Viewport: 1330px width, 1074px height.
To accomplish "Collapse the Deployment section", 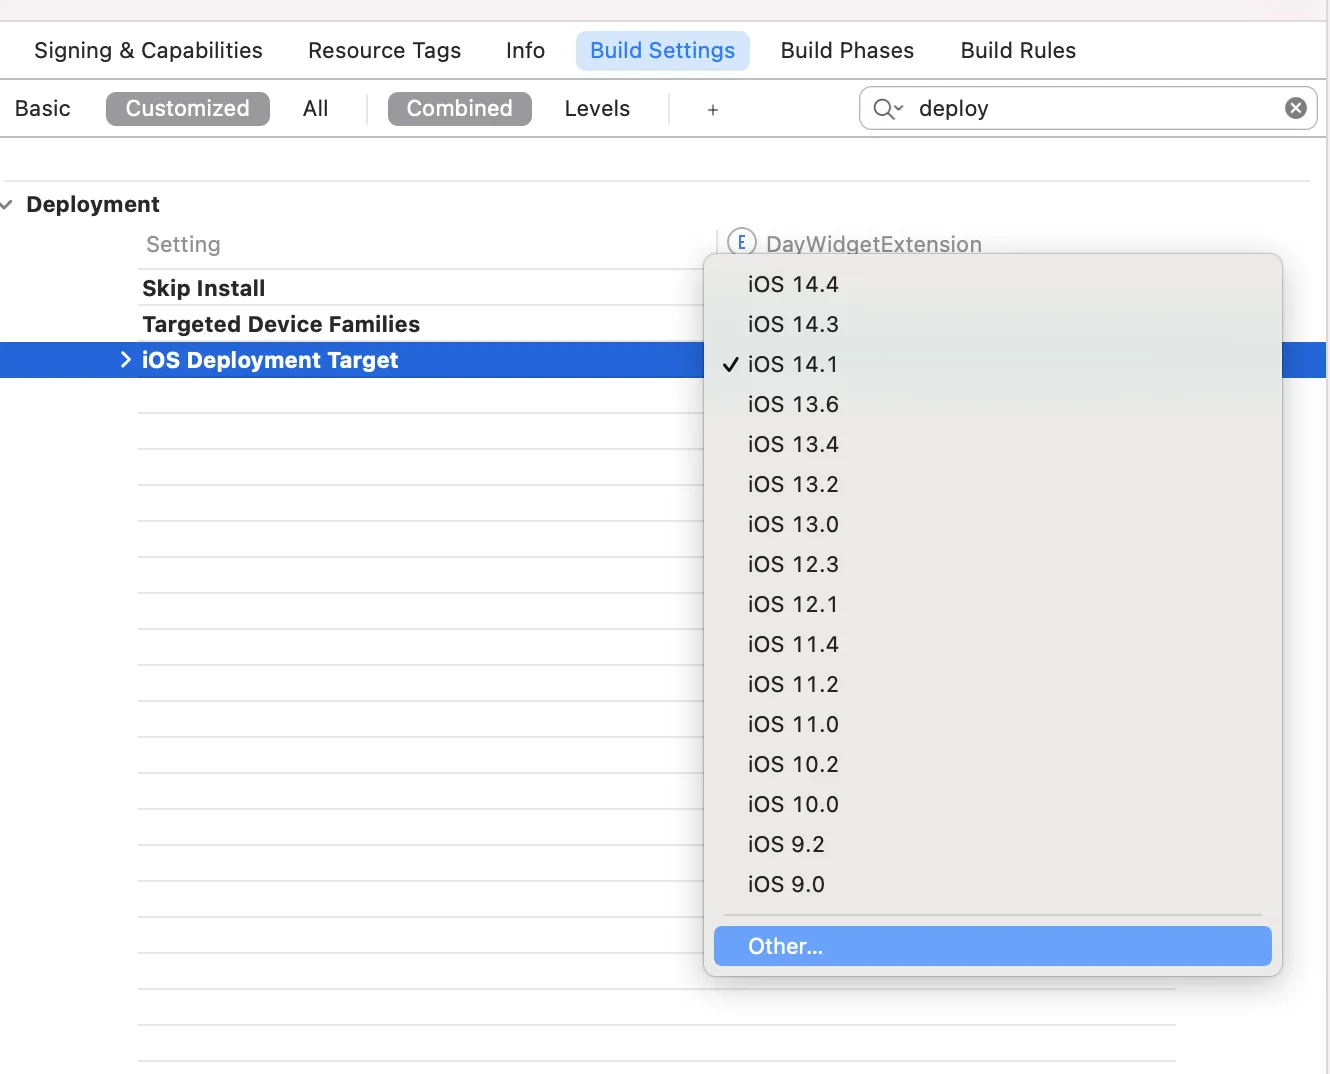I will tap(7, 205).
